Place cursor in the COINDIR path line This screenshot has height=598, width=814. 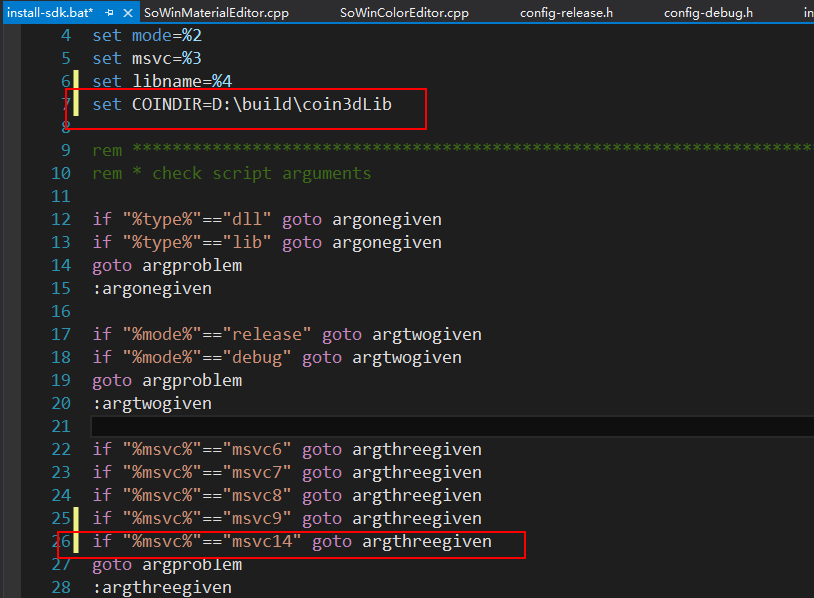pos(260,105)
